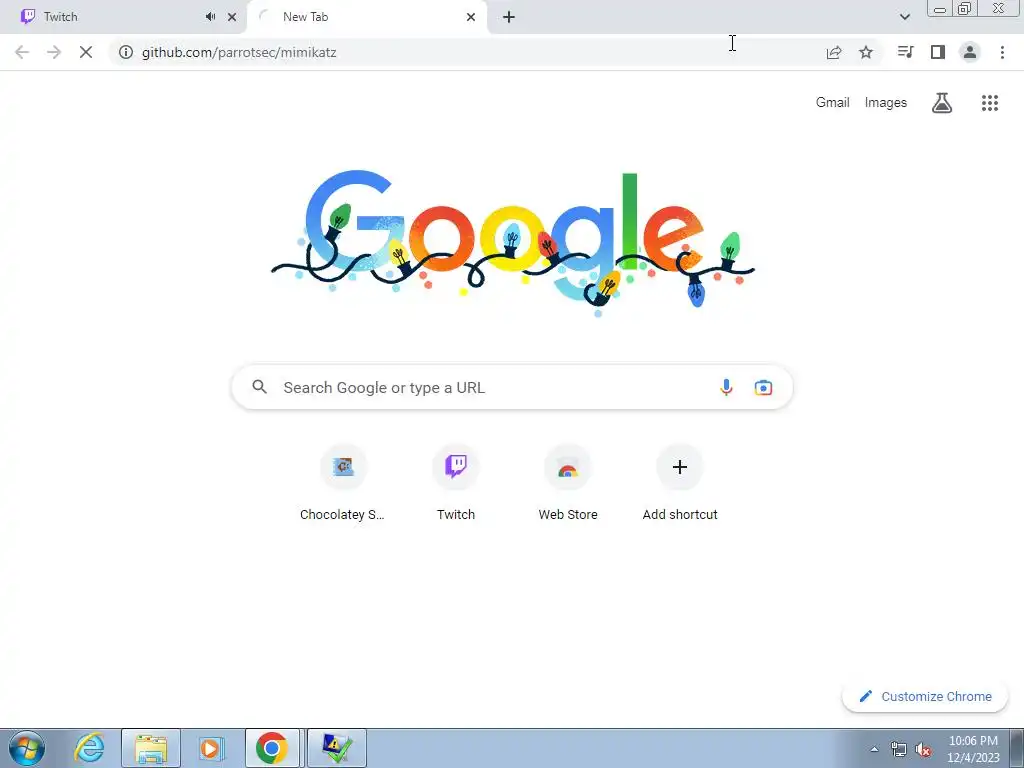Stop loading the page
Image resolution: width=1024 pixels, height=768 pixels.
click(86, 52)
